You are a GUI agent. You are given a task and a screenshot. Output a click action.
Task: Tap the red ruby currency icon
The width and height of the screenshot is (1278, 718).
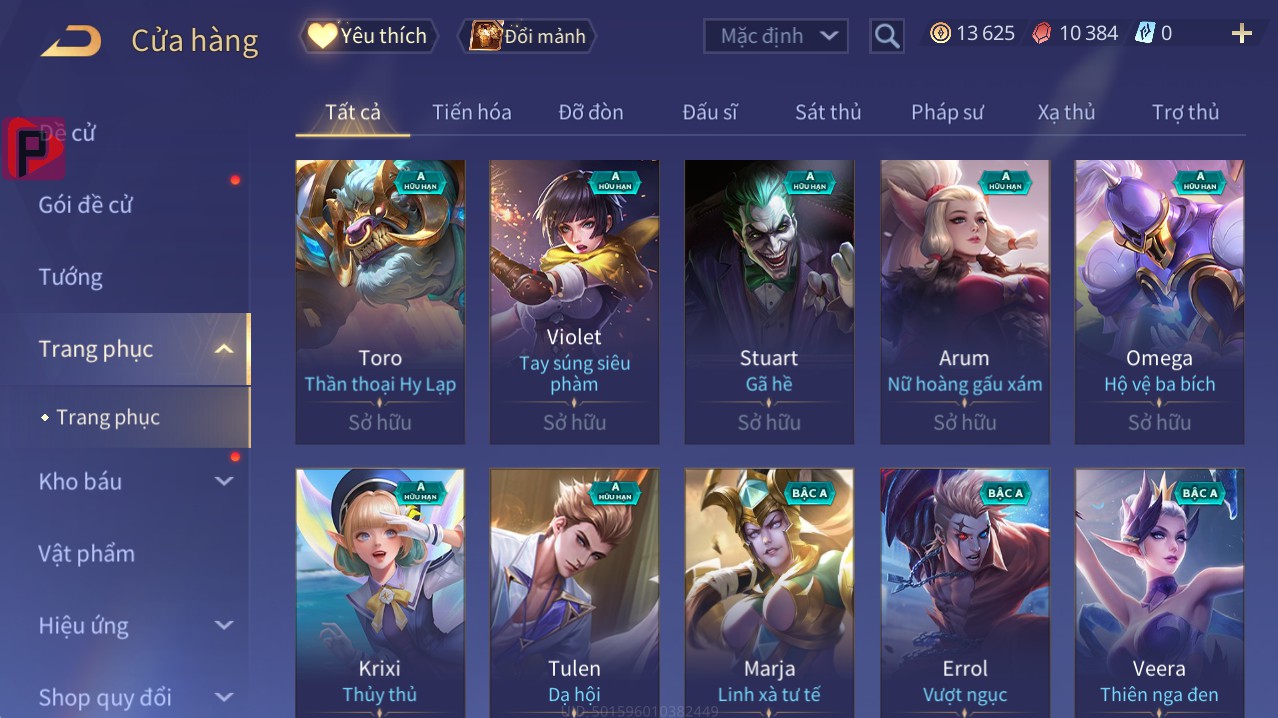pyautogui.click(x=1042, y=33)
